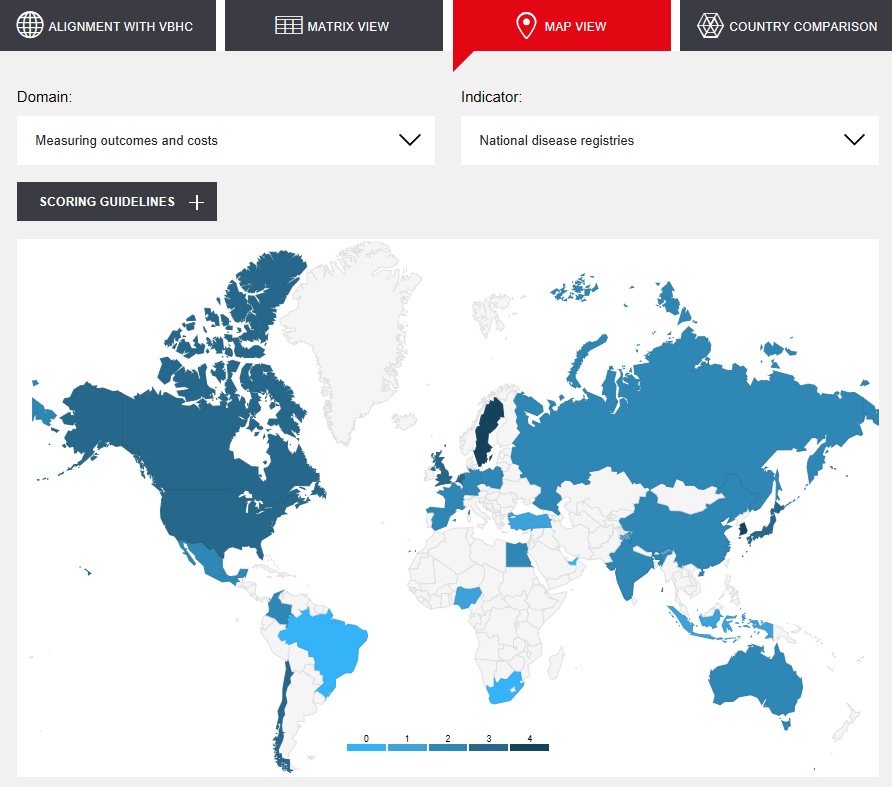892x787 pixels.
Task: Select Nigeria on the map
Action: [467, 598]
